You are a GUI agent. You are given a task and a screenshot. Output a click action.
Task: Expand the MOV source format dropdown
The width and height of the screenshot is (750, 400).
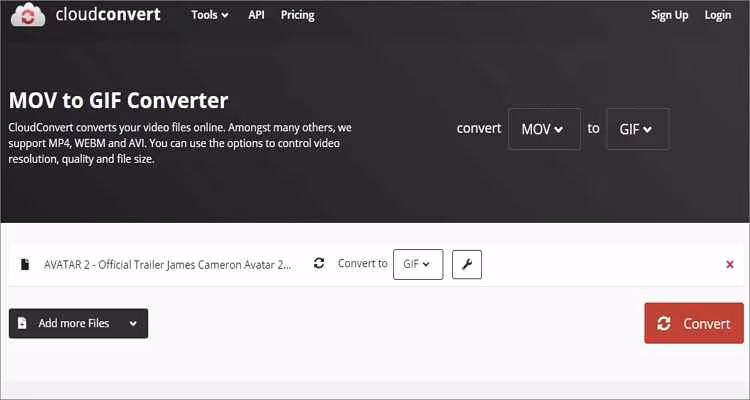[544, 129]
